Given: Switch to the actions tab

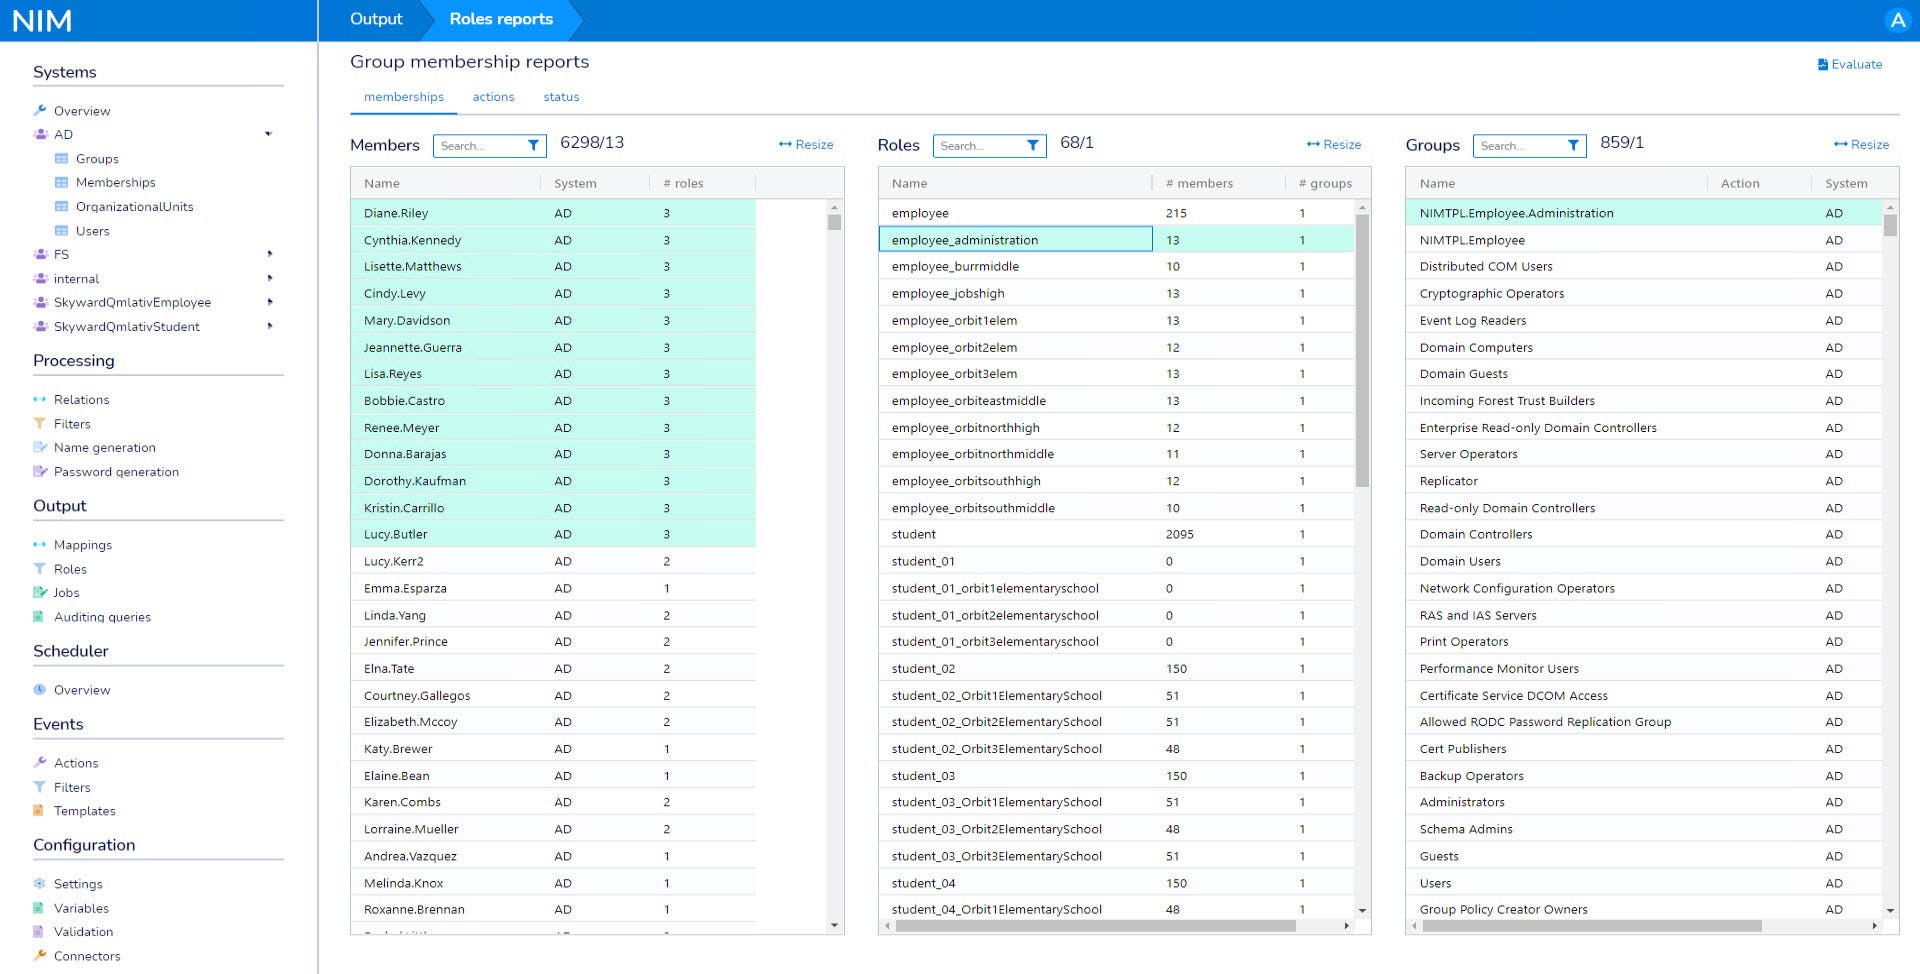Looking at the screenshot, I should (x=493, y=97).
